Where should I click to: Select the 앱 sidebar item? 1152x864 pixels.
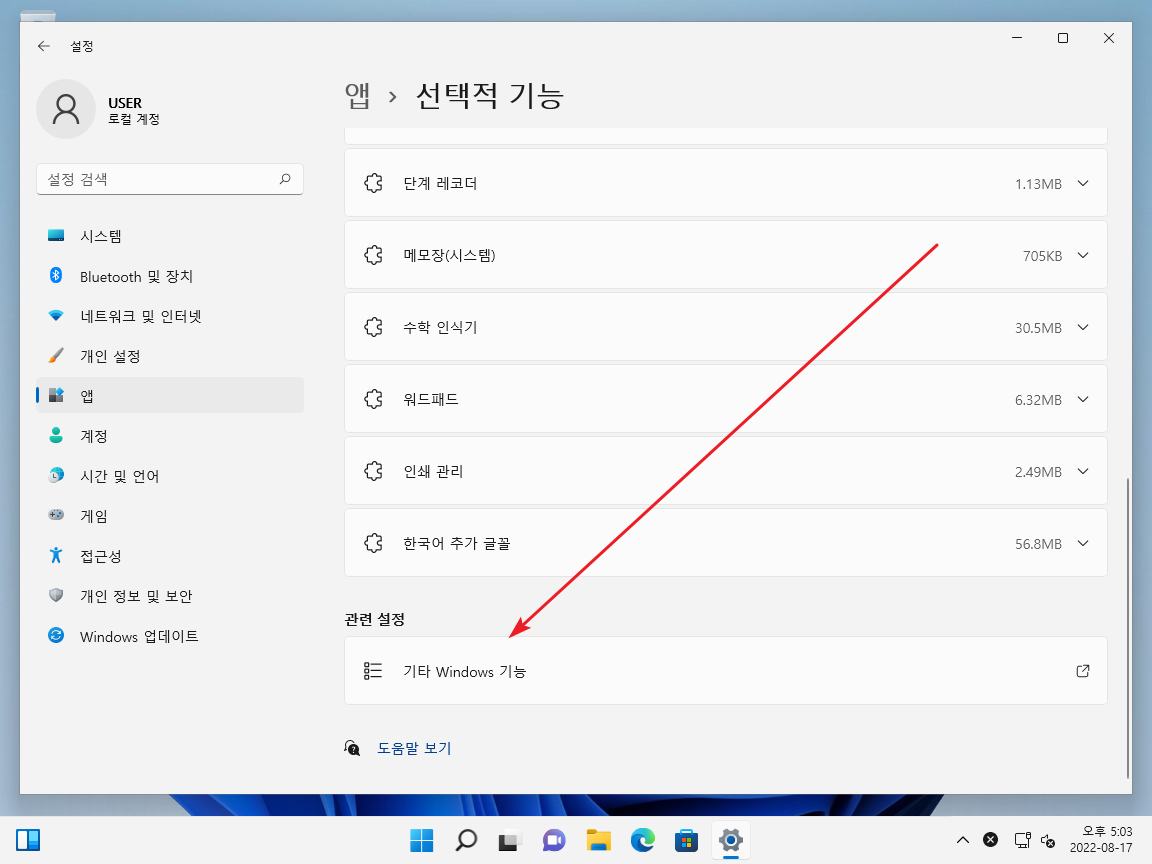[170, 396]
